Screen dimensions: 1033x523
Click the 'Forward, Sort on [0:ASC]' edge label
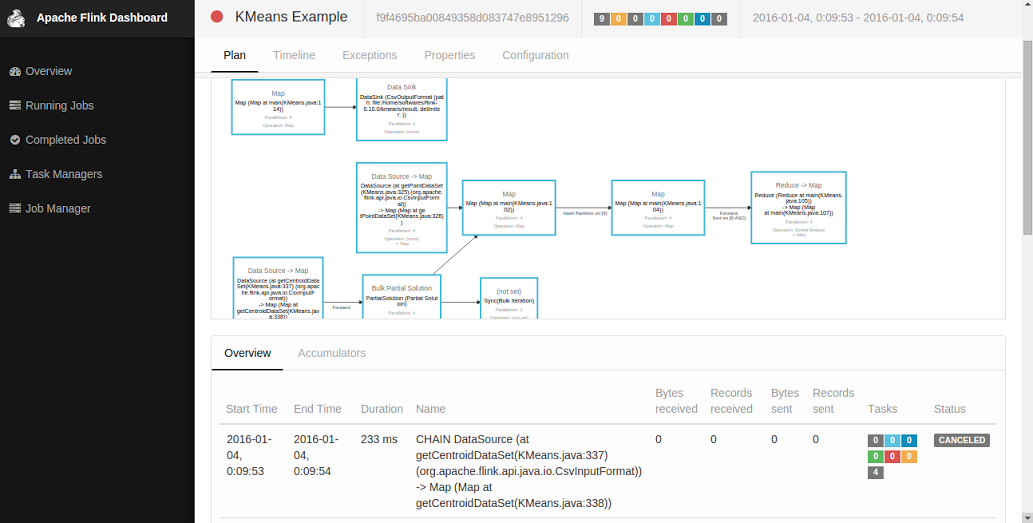[x=728, y=215]
